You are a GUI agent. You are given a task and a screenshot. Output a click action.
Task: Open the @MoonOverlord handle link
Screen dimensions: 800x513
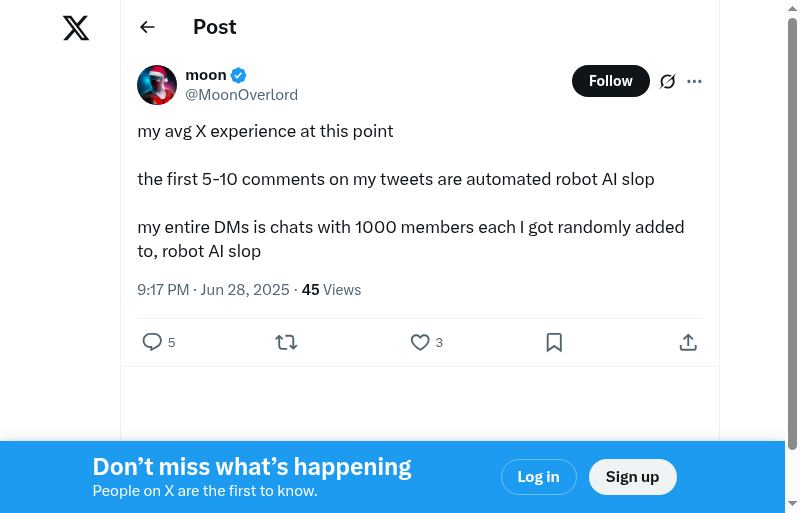click(x=241, y=95)
